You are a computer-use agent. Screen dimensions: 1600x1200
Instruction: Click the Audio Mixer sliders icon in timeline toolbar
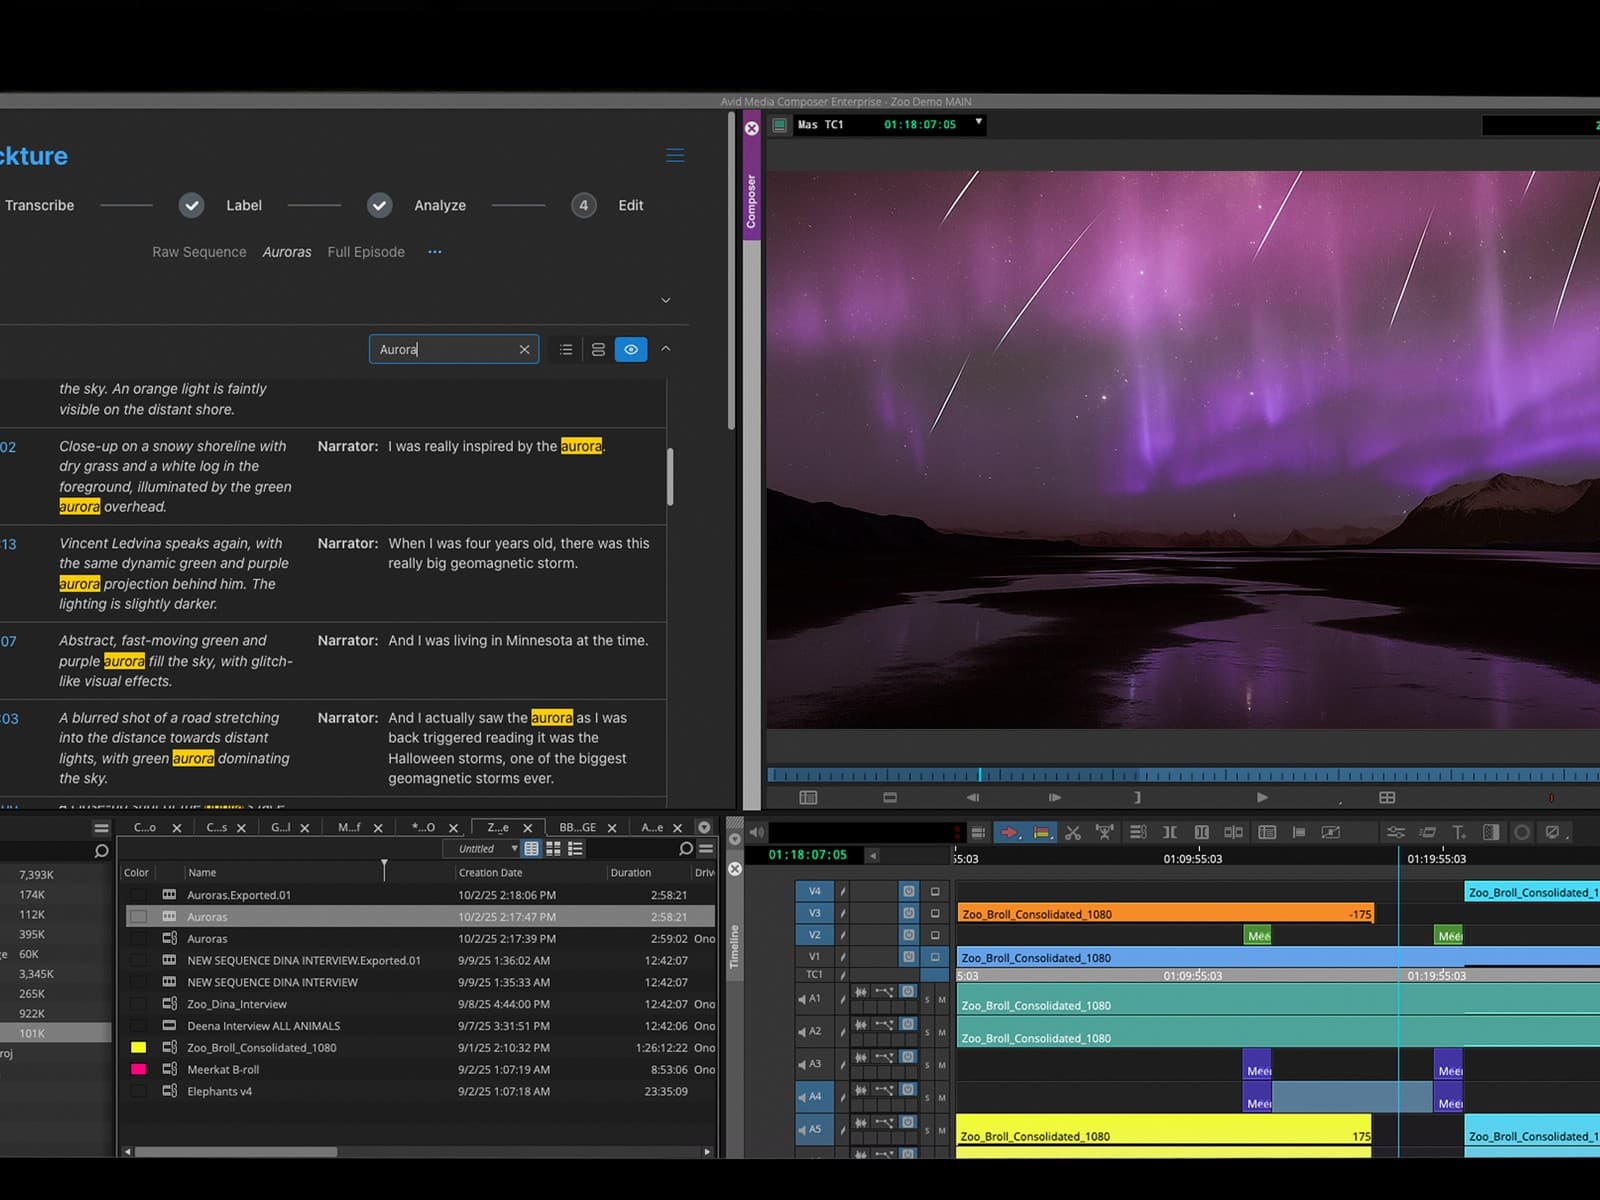click(1395, 832)
